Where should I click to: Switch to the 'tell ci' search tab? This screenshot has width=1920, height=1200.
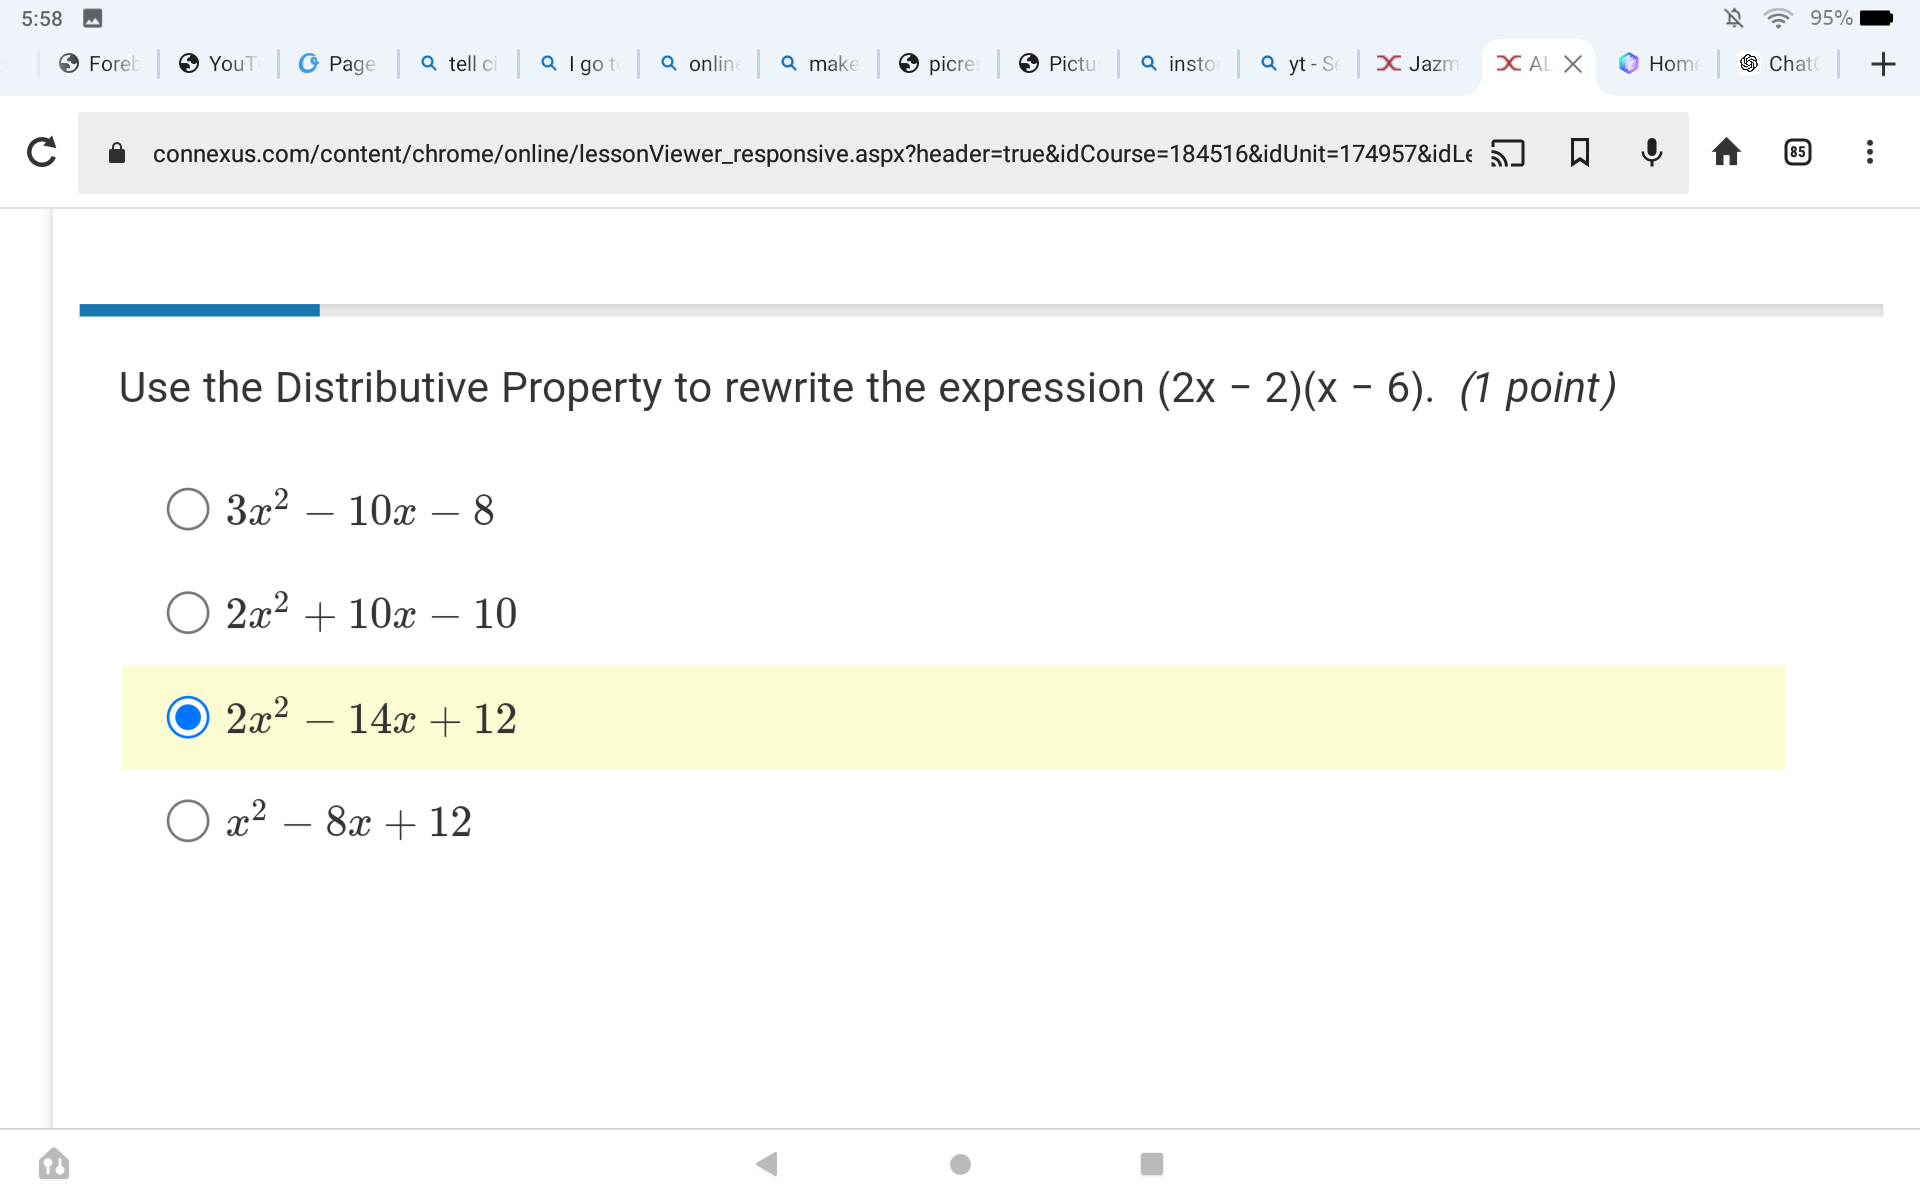pyautogui.click(x=458, y=64)
